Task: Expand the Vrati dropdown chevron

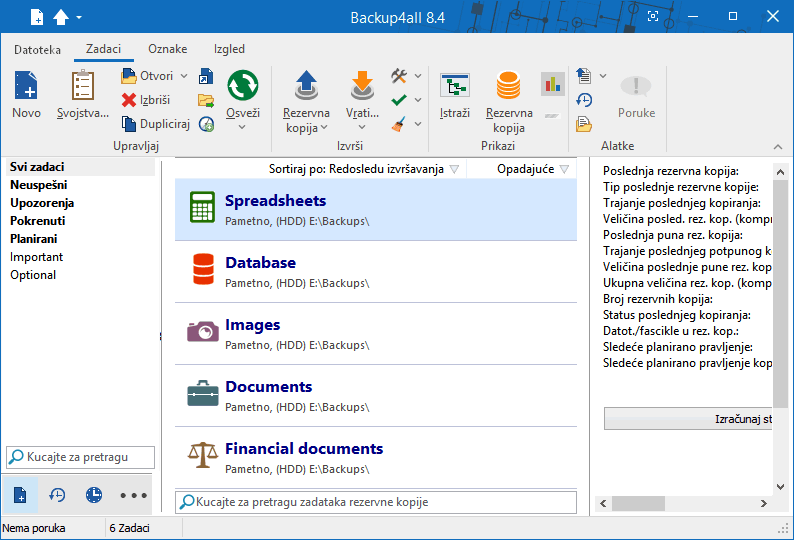Action: tap(362, 127)
